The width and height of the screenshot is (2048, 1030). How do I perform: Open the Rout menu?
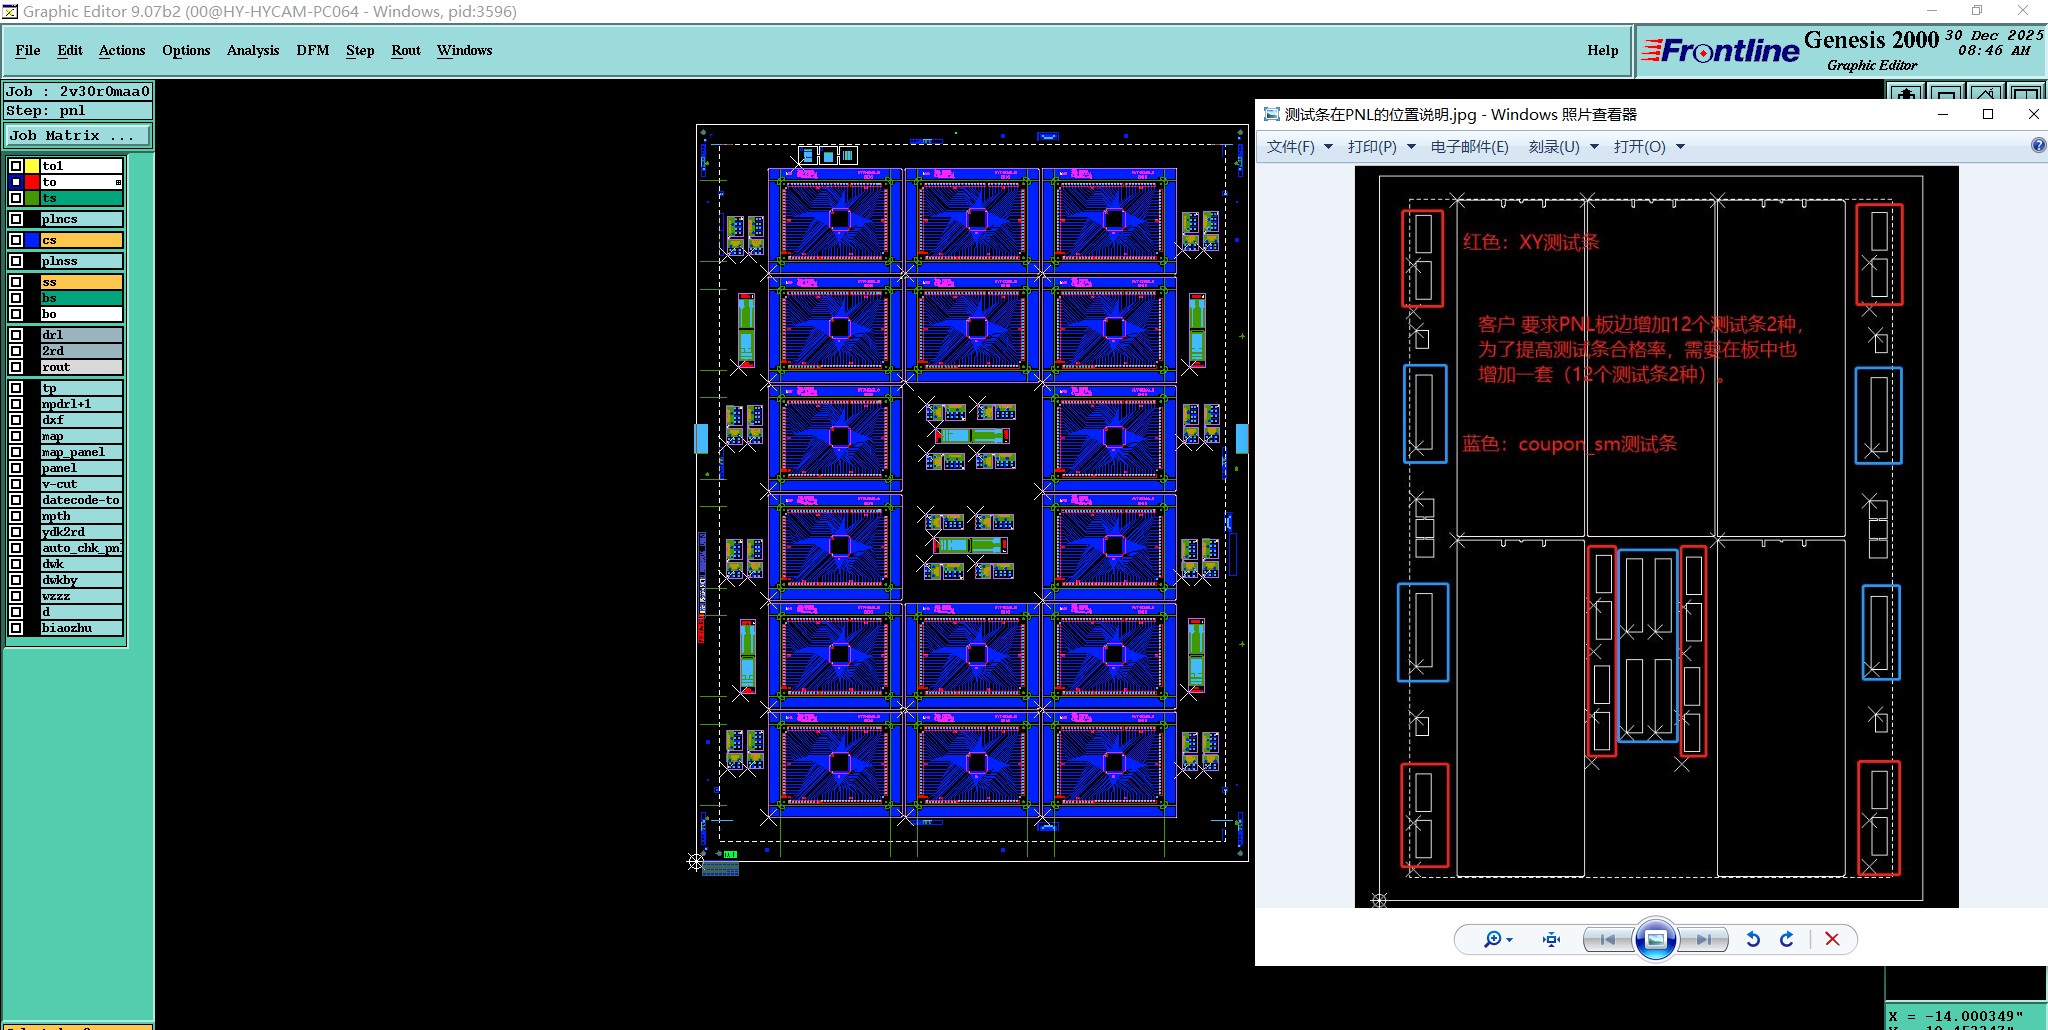(x=406, y=50)
